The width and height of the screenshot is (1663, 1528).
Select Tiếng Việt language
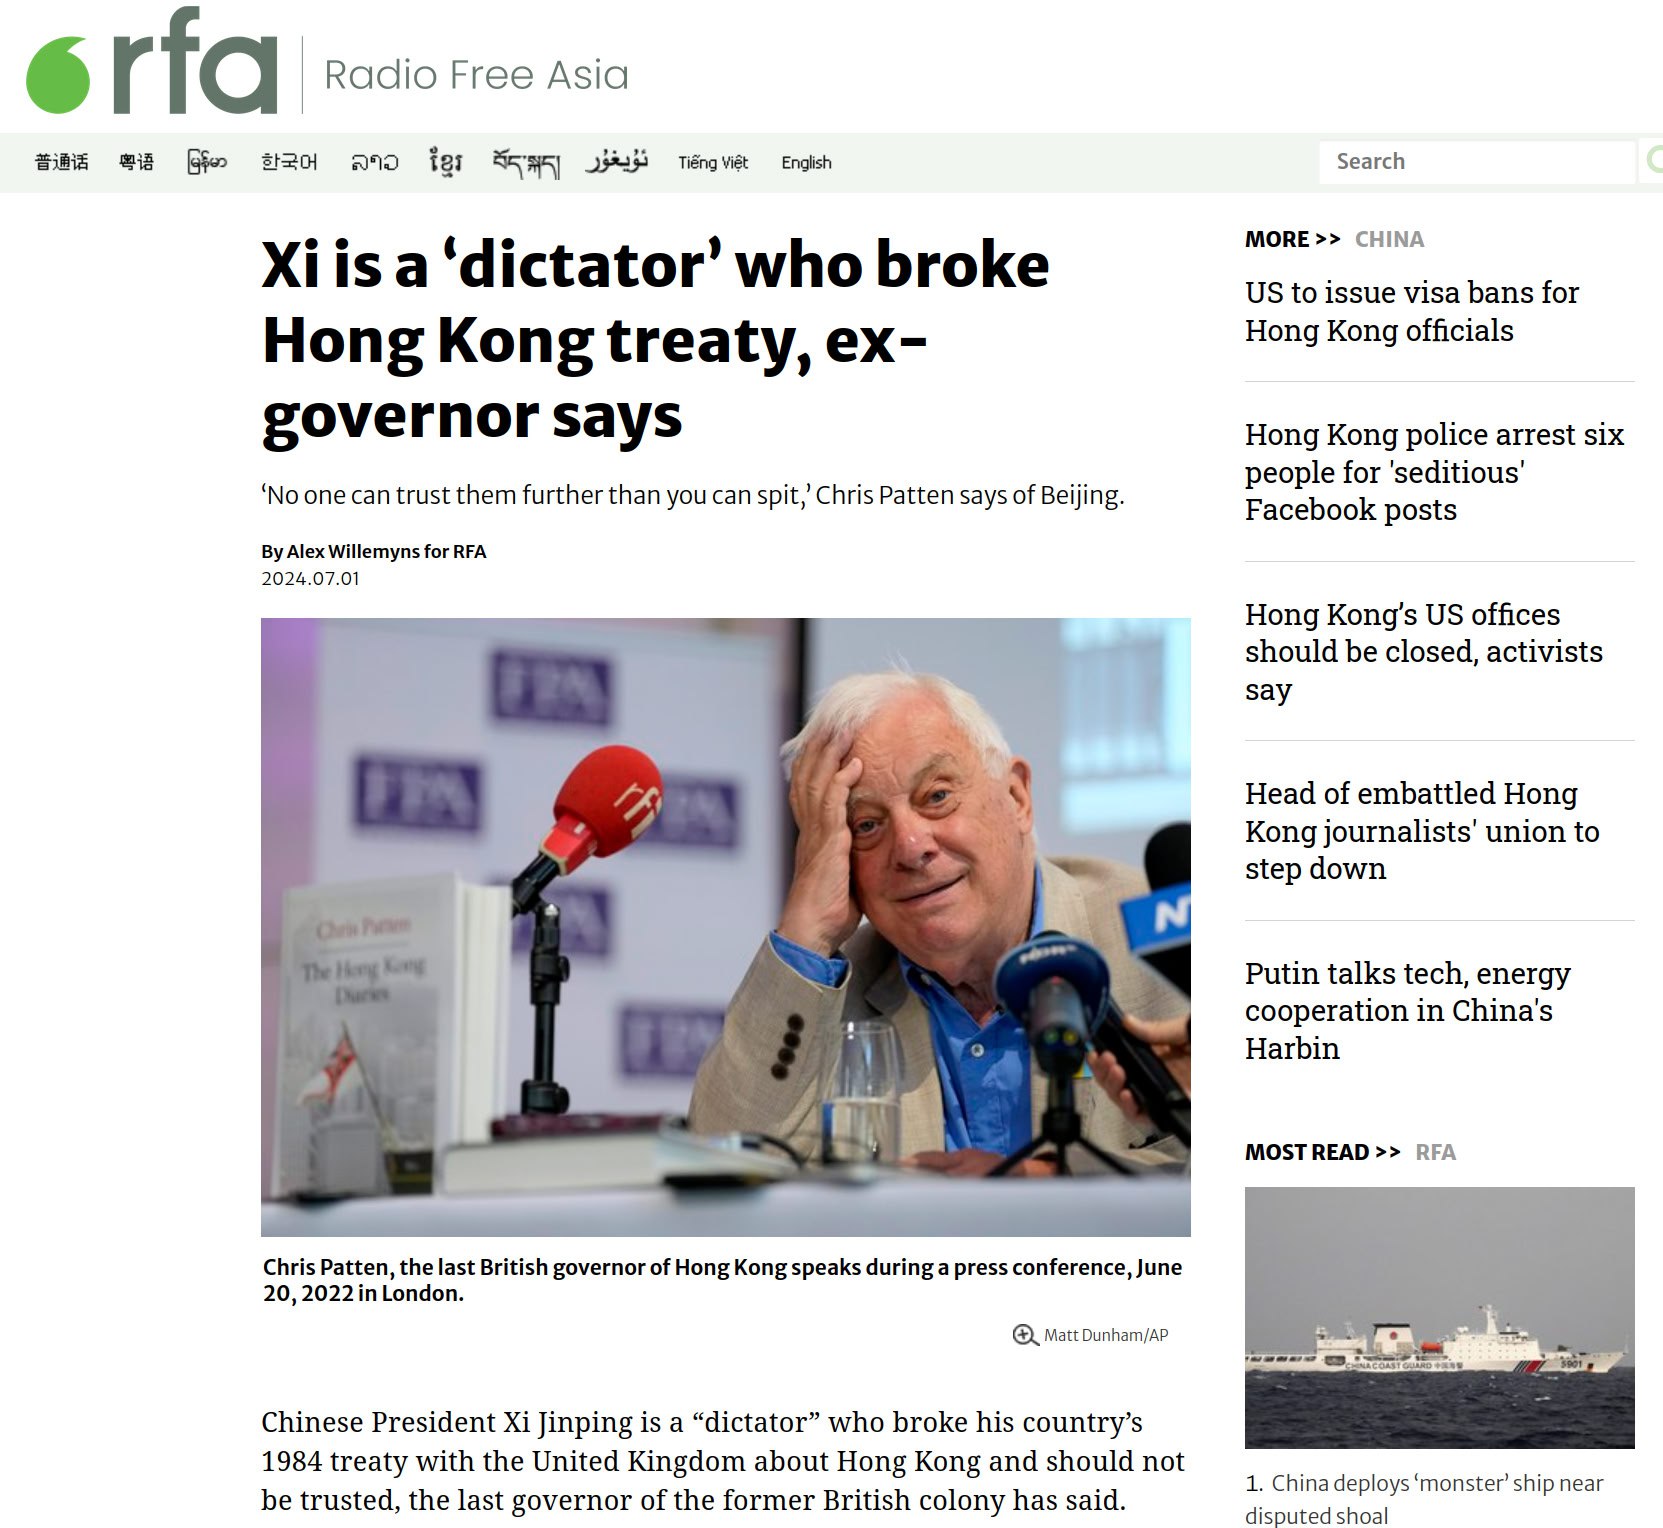coord(713,162)
